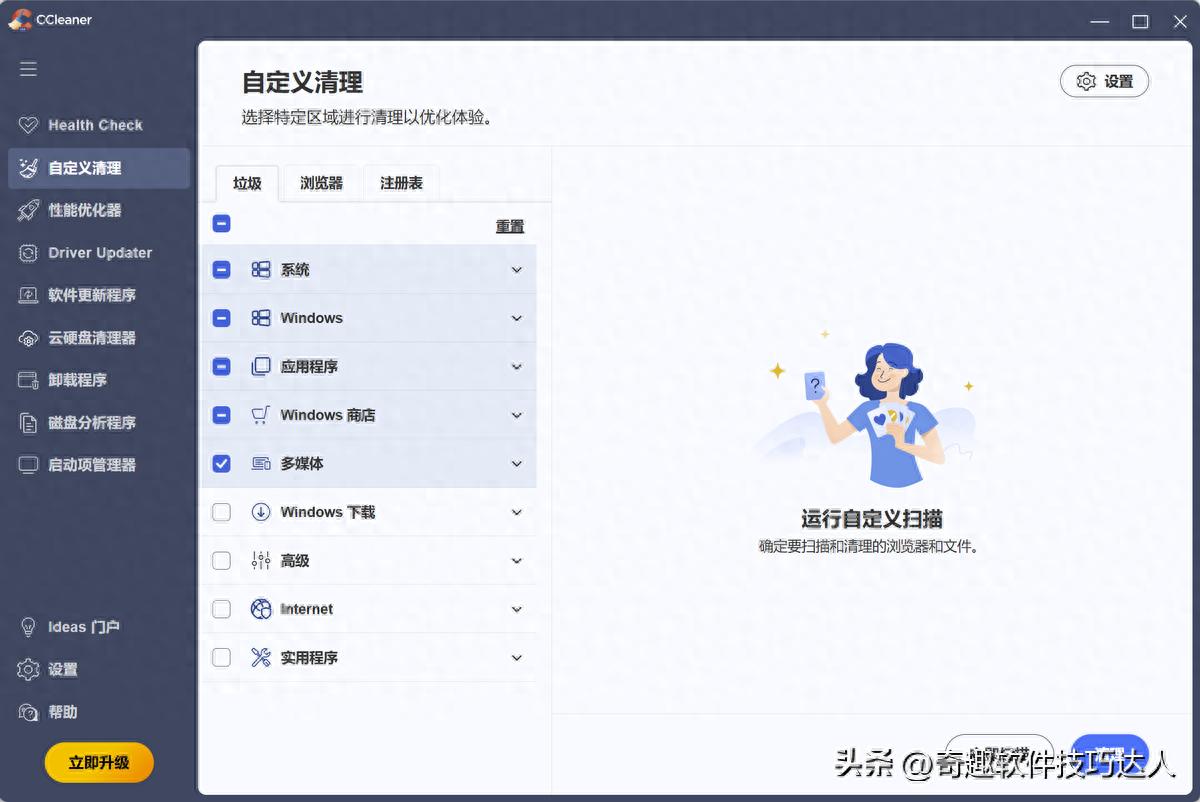The image size is (1200, 802).
Task: Enable the Internet cleaning checkbox
Action: [x=221, y=608]
